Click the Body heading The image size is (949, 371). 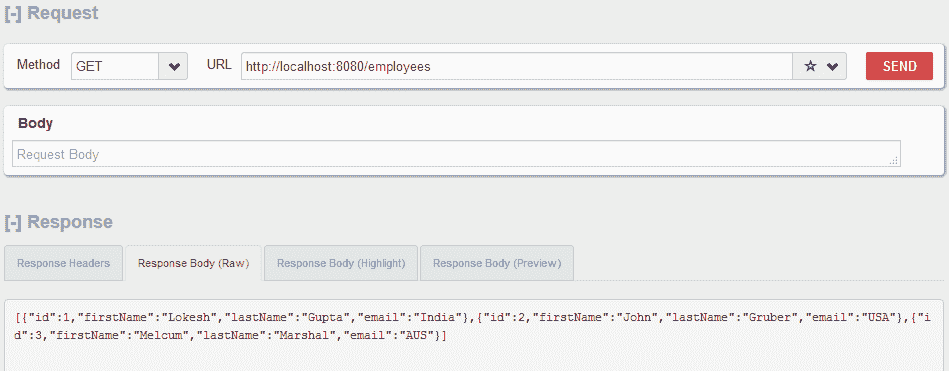pyautogui.click(x=35, y=123)
